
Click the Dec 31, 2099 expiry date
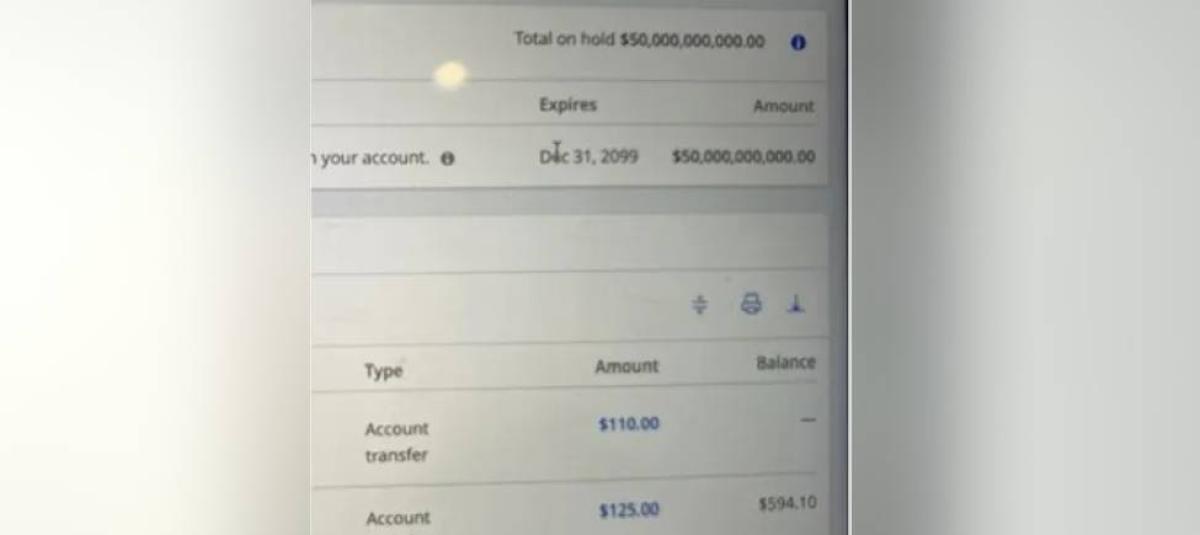coord(588,157)
